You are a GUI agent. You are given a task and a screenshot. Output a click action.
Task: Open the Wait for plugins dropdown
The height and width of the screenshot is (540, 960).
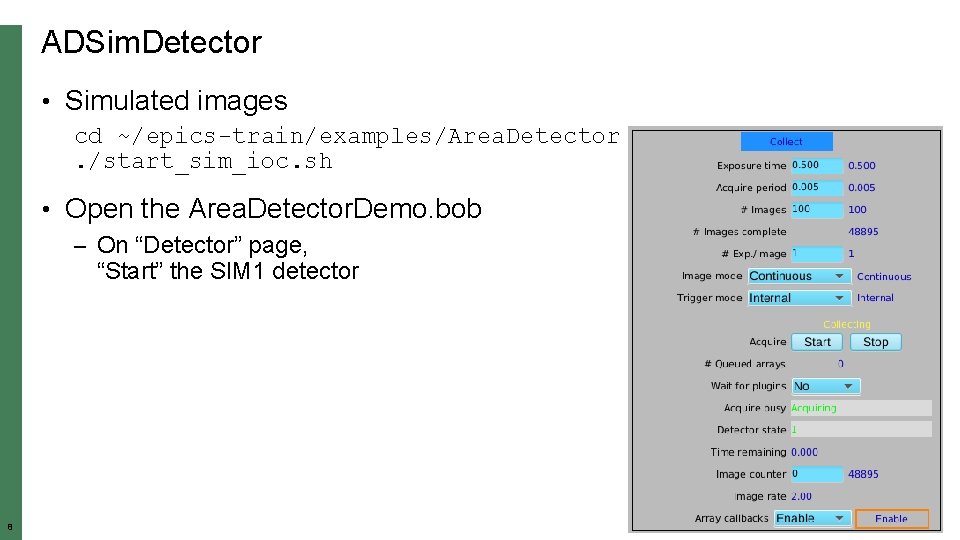(825, 386)
